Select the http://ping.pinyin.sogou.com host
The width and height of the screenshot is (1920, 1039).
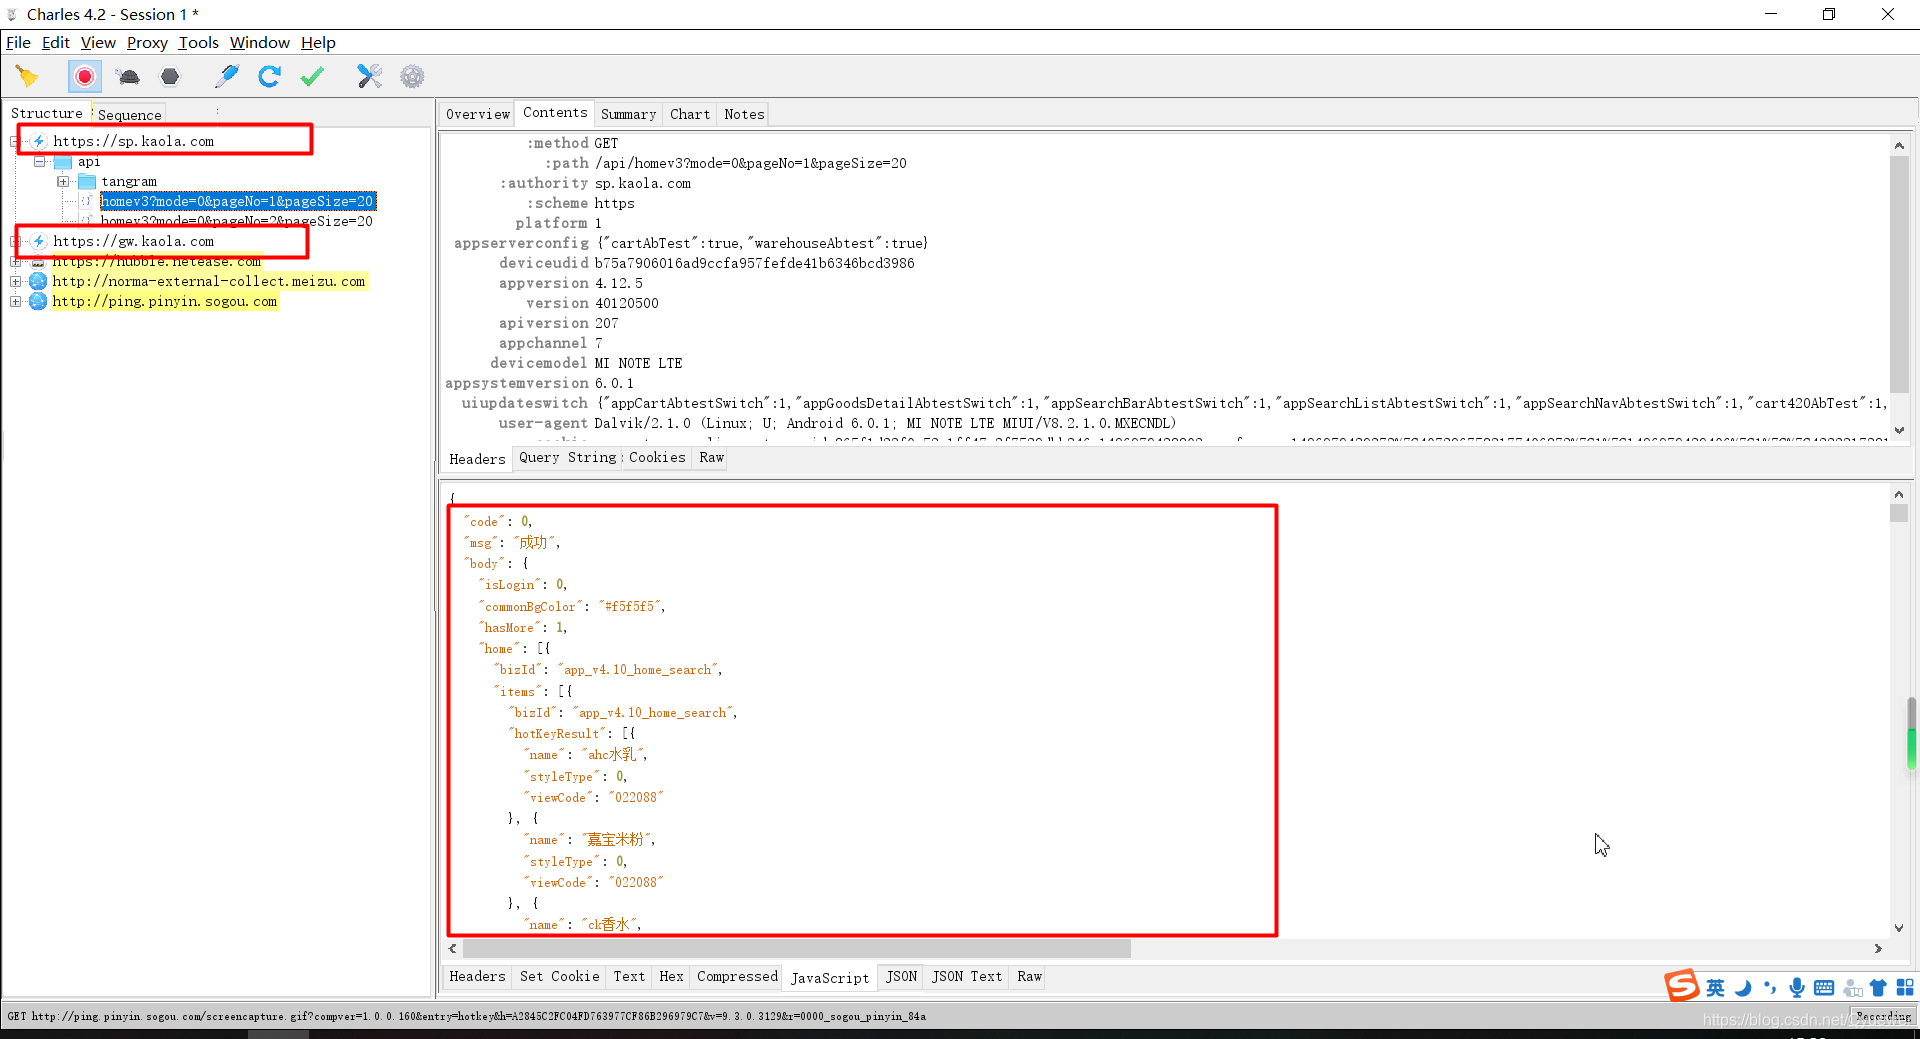pos(165,302)
